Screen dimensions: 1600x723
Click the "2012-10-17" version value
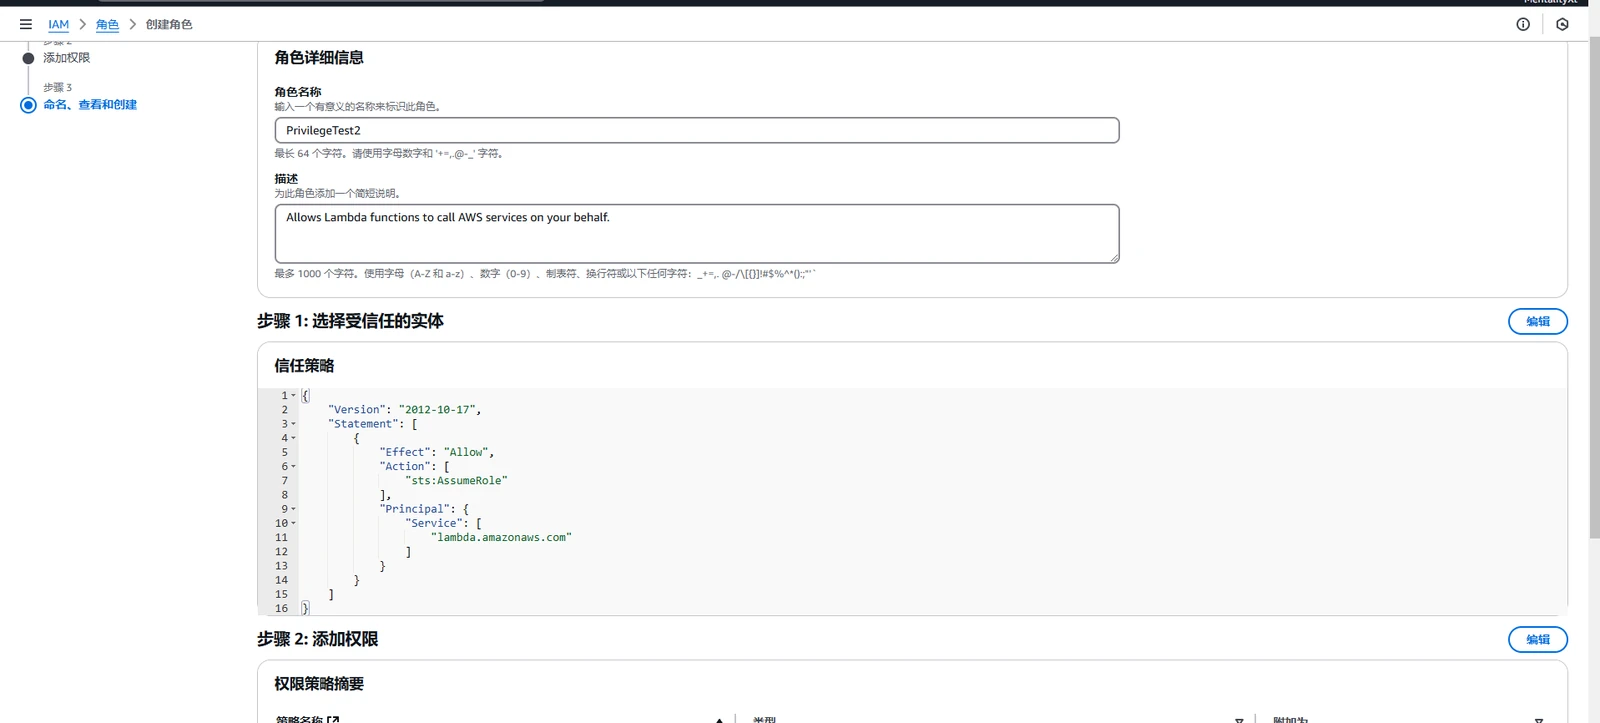[x=437, y=410]
